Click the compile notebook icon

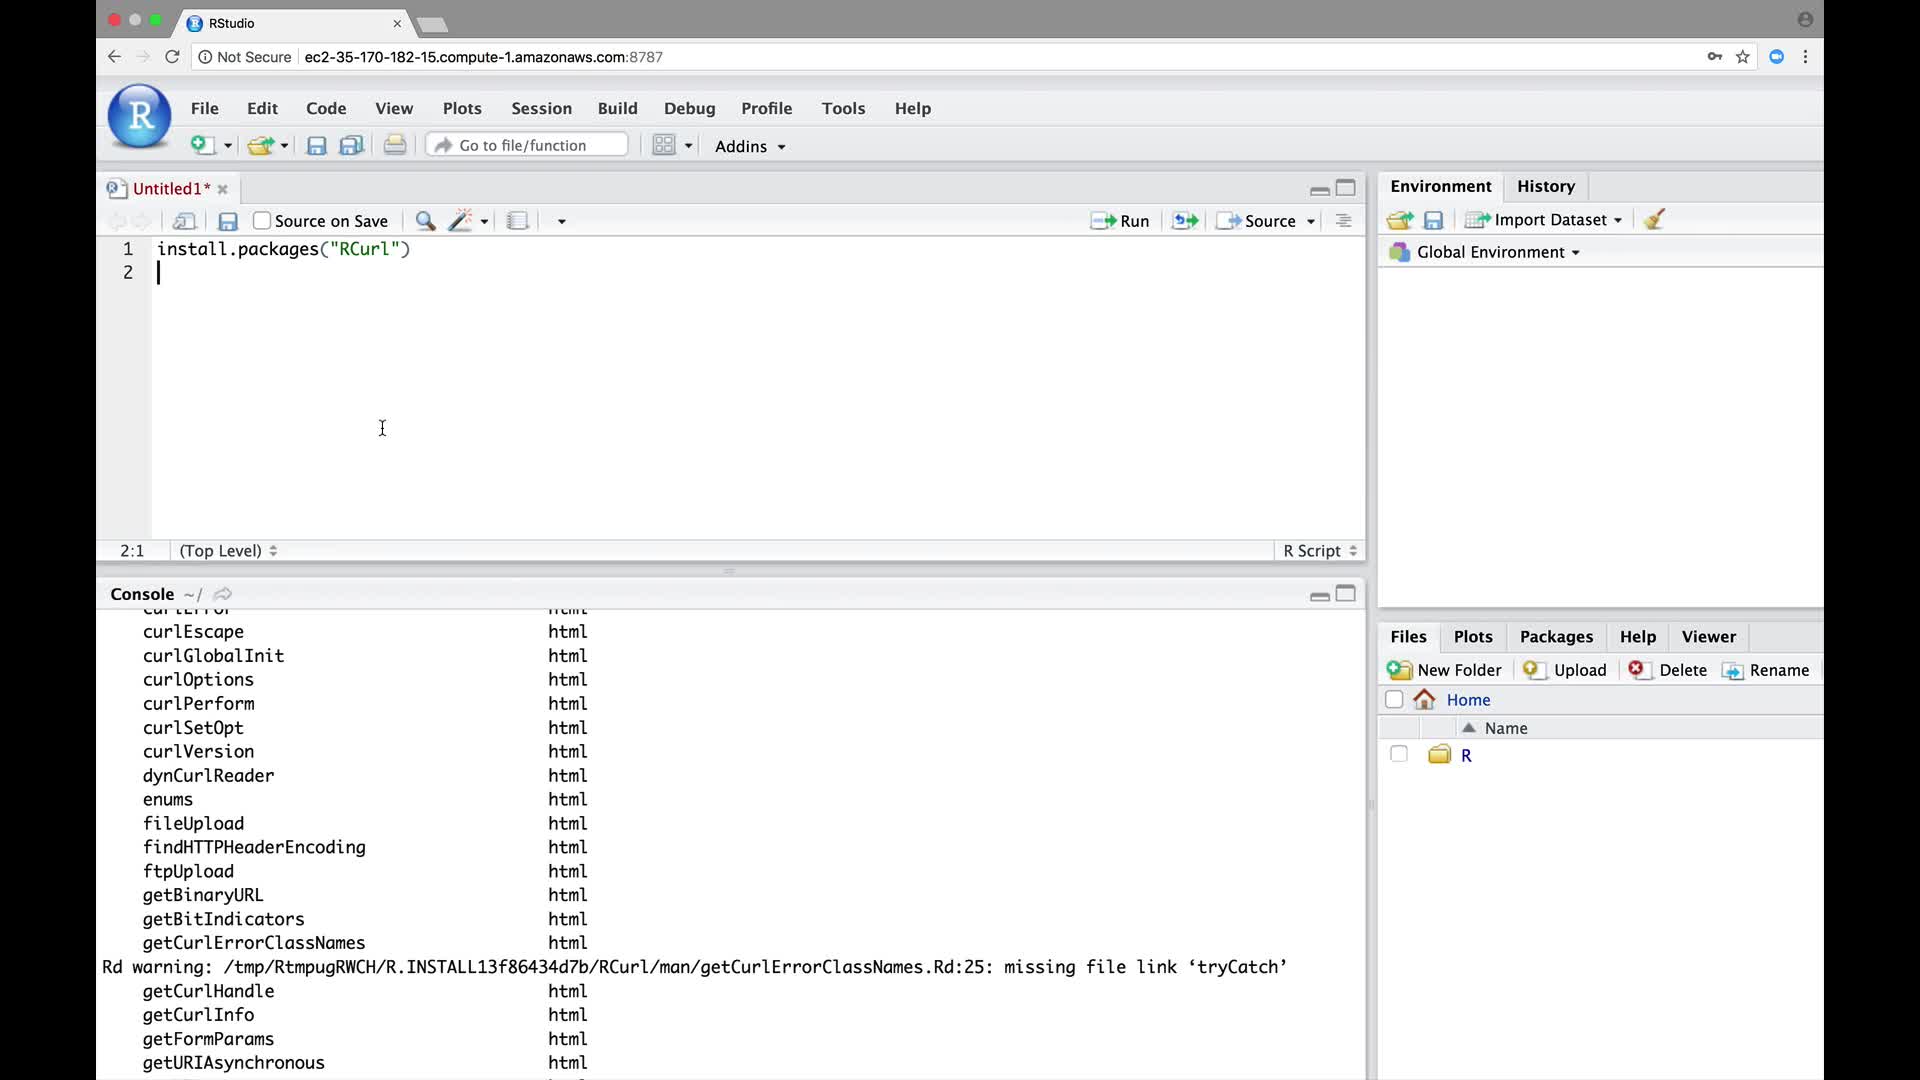point(517,221)
